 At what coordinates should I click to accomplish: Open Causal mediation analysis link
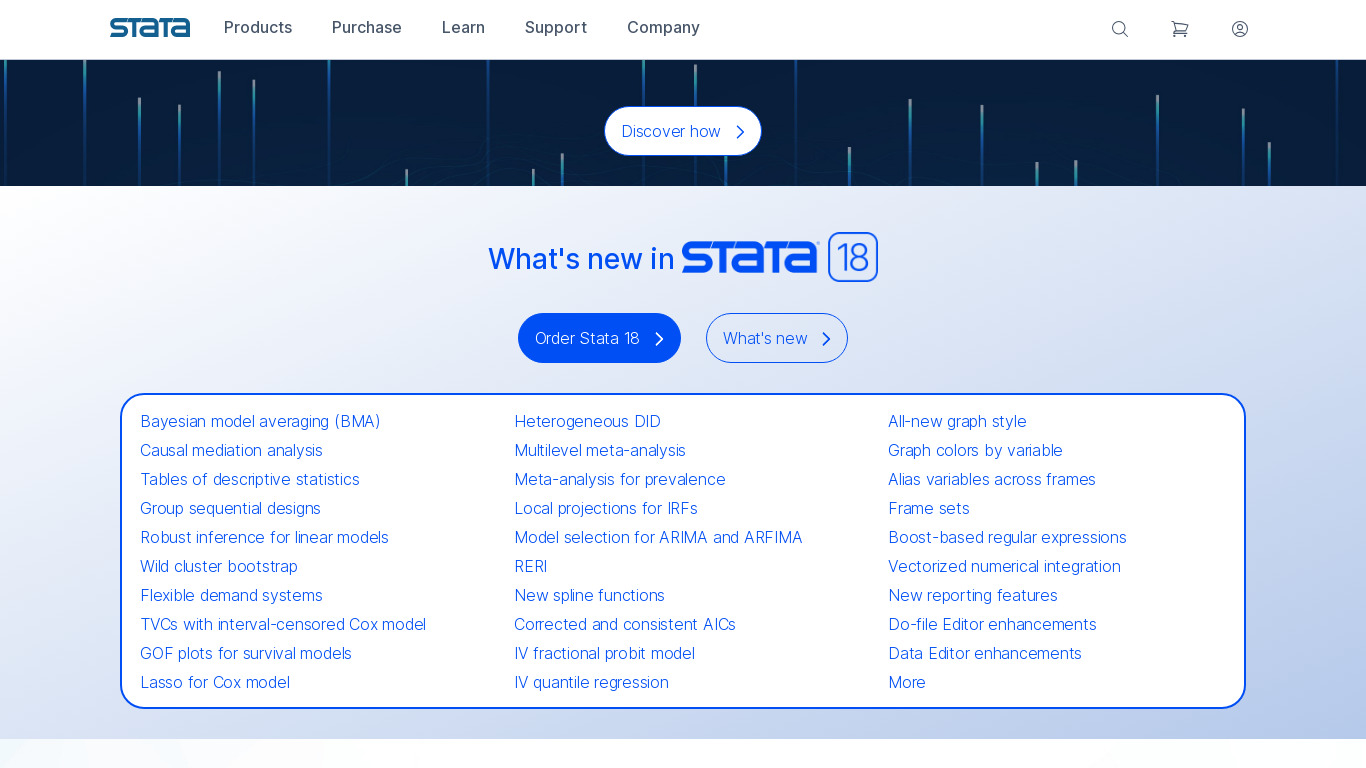(x=231, y=451)
